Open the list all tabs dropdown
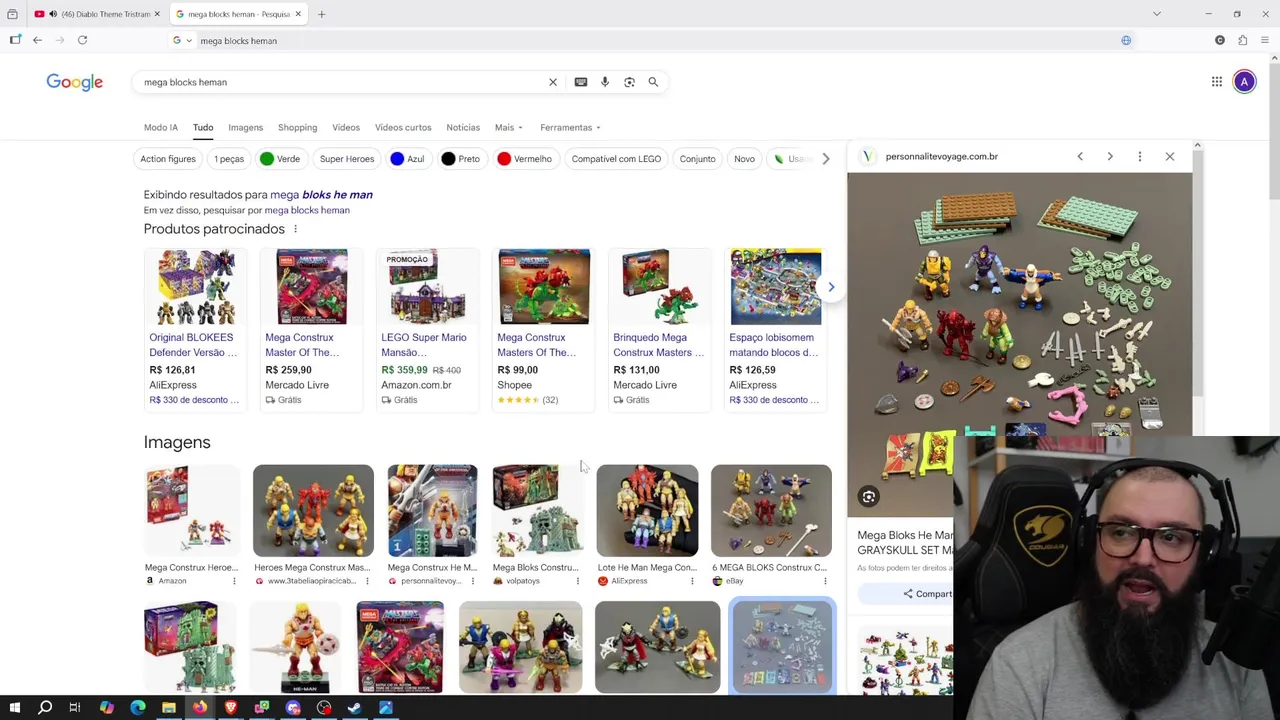The width and height of the screenshot is (1280, 720). pyautogui.click(x=1157, y=14)
